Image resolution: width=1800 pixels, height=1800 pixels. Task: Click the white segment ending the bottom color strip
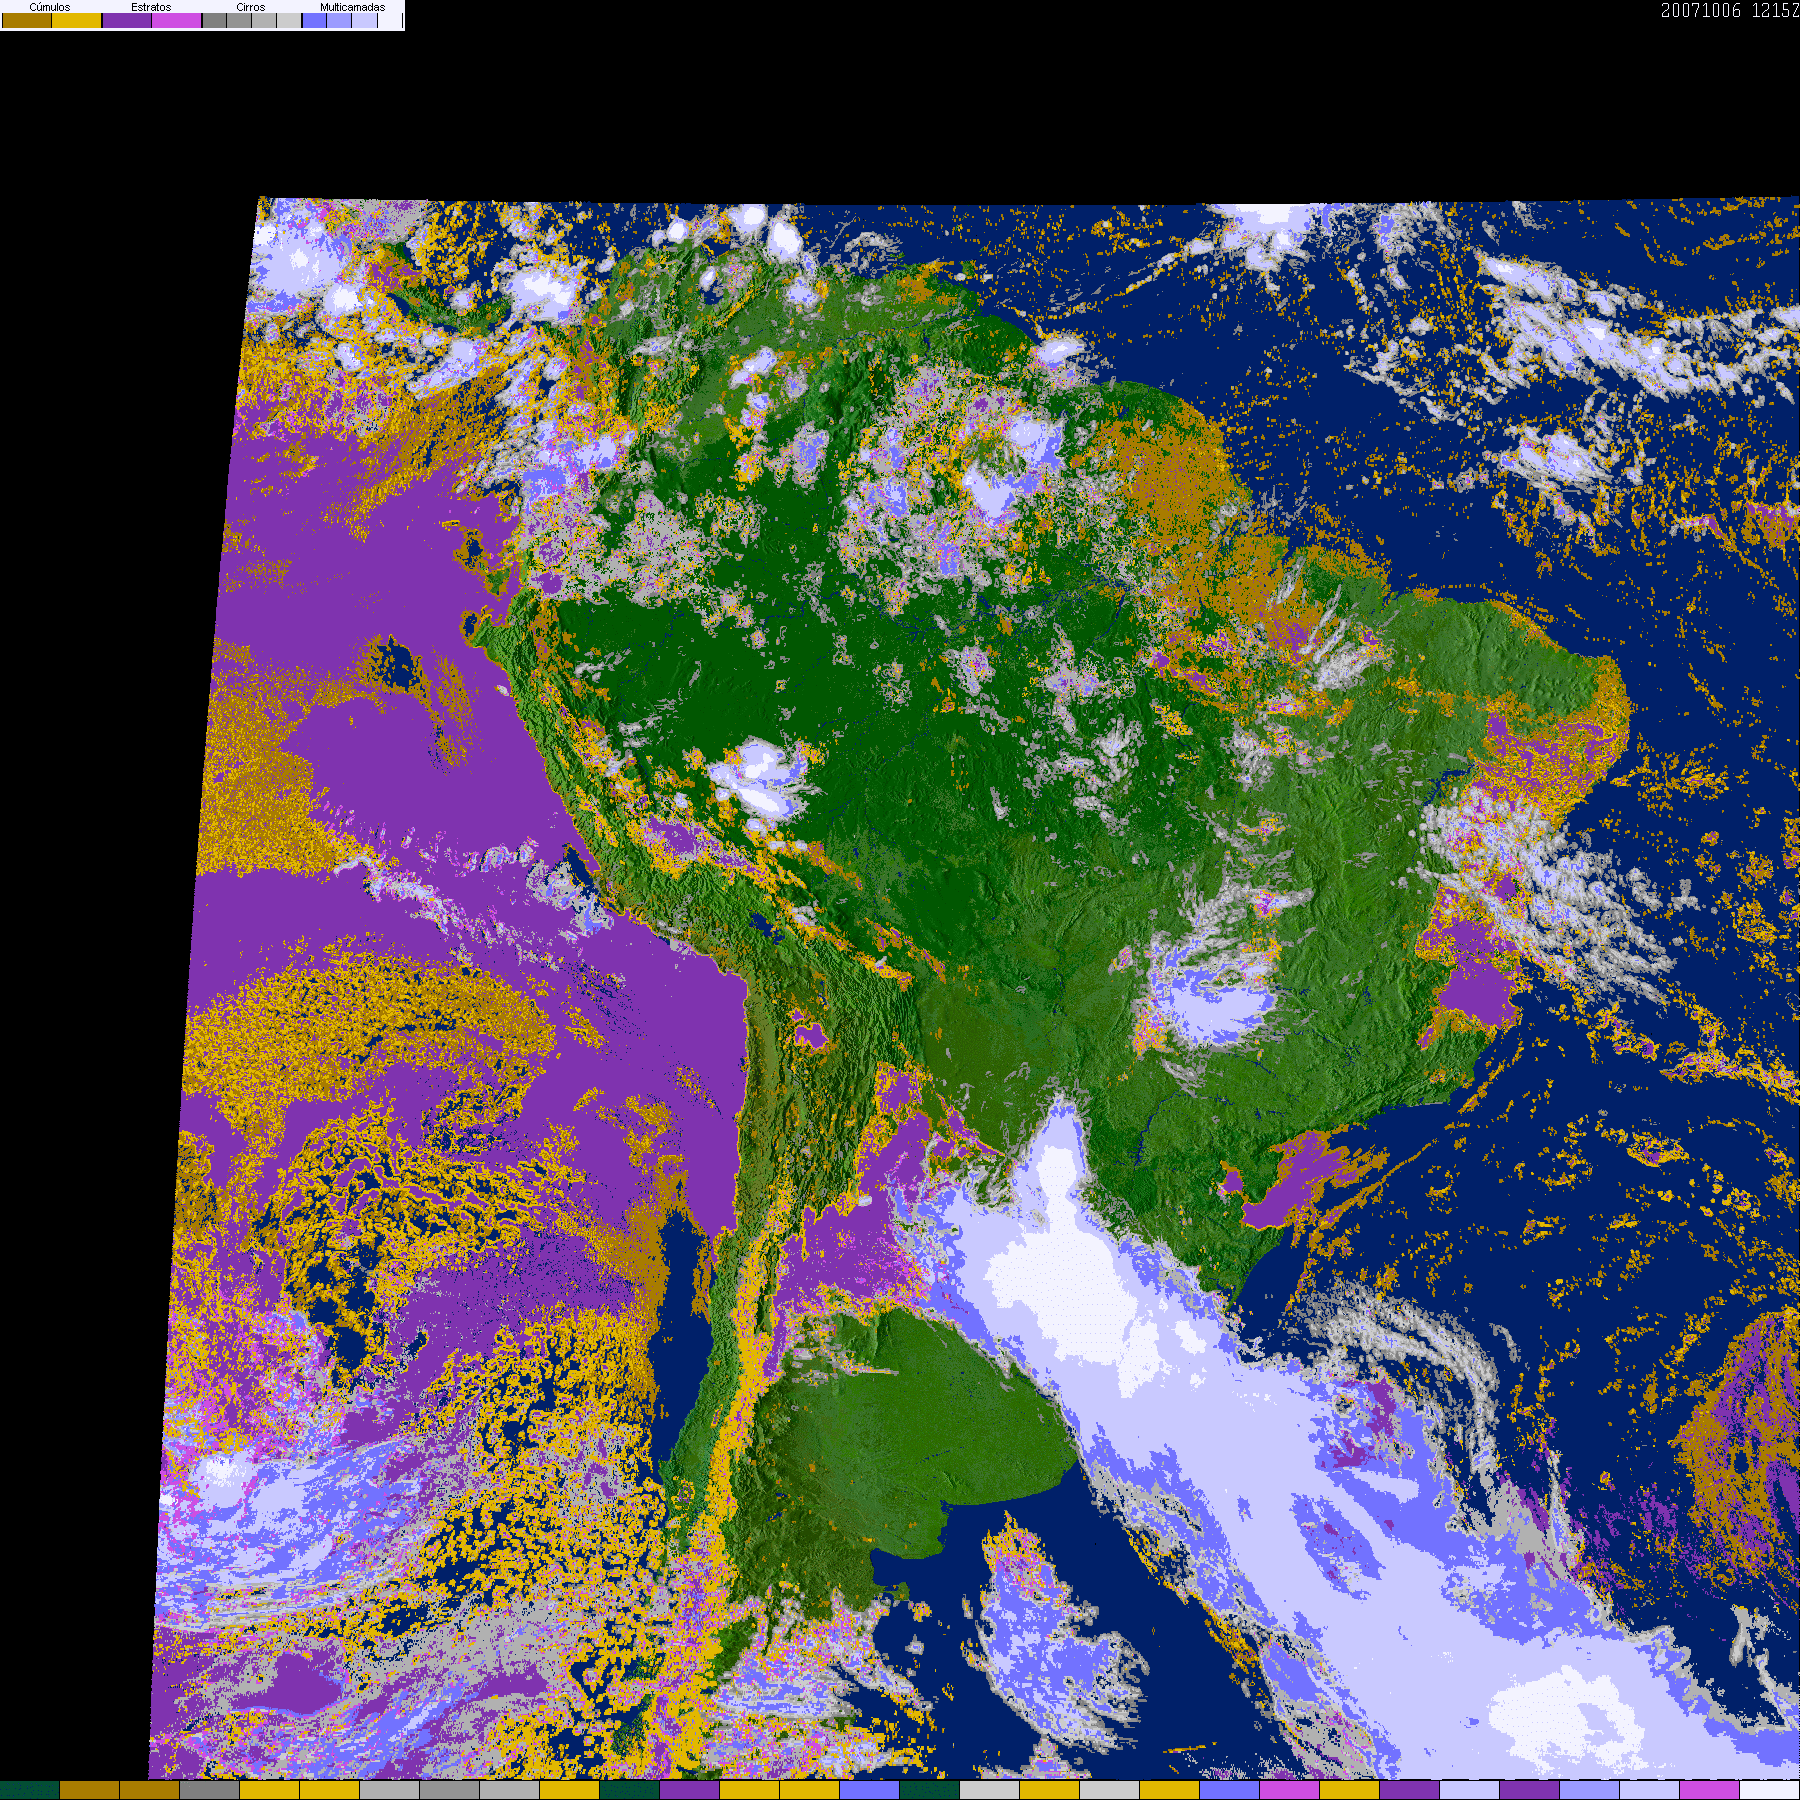pyautogui.click(x=1770, y=1790)
